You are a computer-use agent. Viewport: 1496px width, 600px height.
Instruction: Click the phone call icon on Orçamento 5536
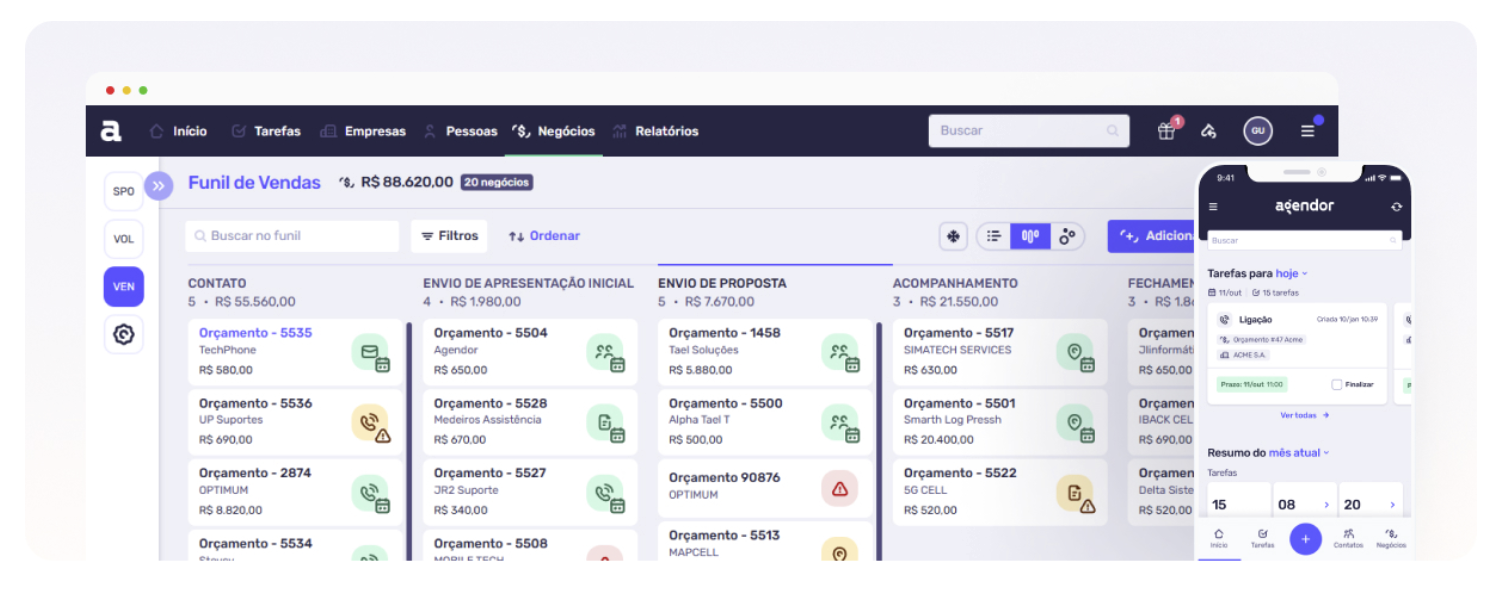tap(371, 424)
